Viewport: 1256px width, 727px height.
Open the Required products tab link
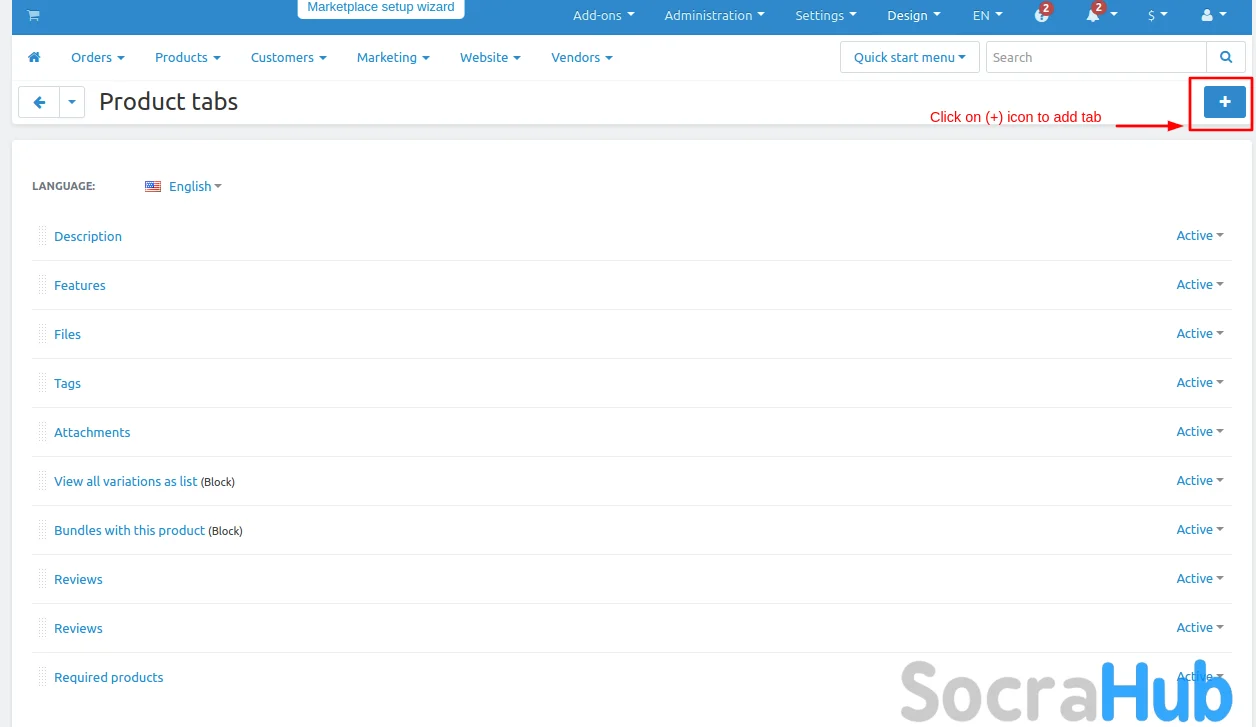click(108, 678)
